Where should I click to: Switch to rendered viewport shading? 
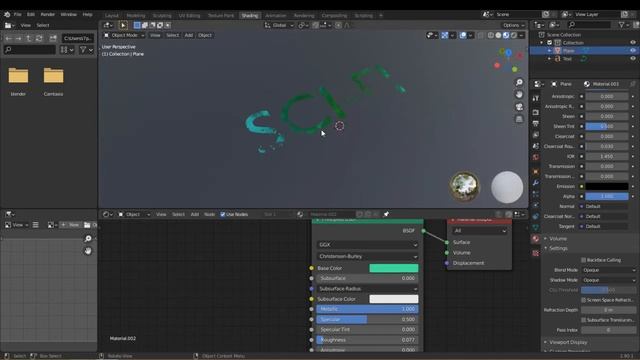click(514, 36)
